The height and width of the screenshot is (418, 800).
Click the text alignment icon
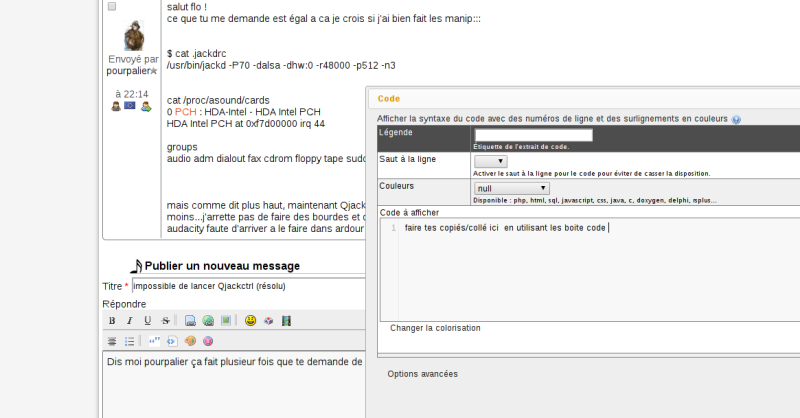coord(112,341)
